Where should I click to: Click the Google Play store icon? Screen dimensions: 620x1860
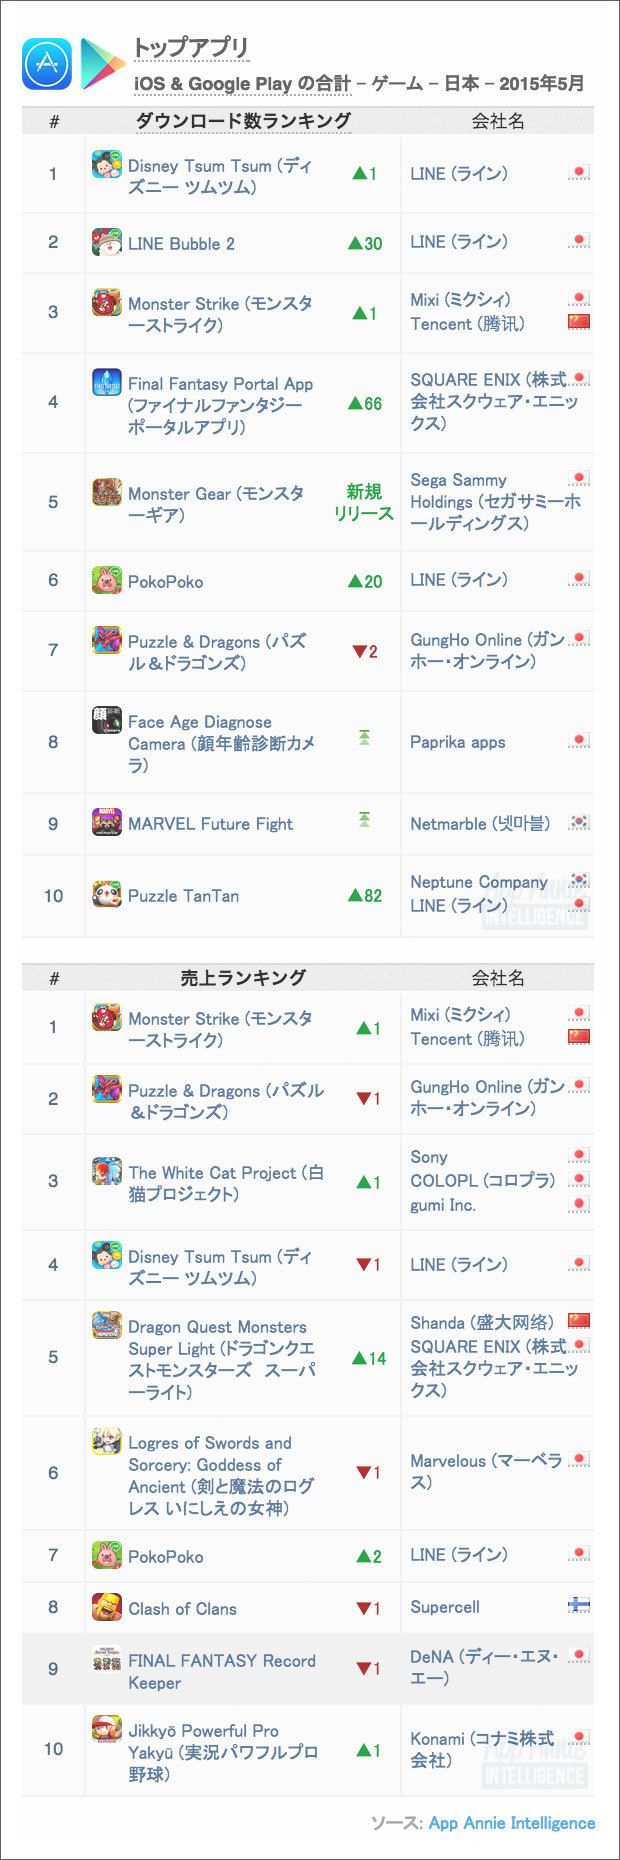click(102, 64)
